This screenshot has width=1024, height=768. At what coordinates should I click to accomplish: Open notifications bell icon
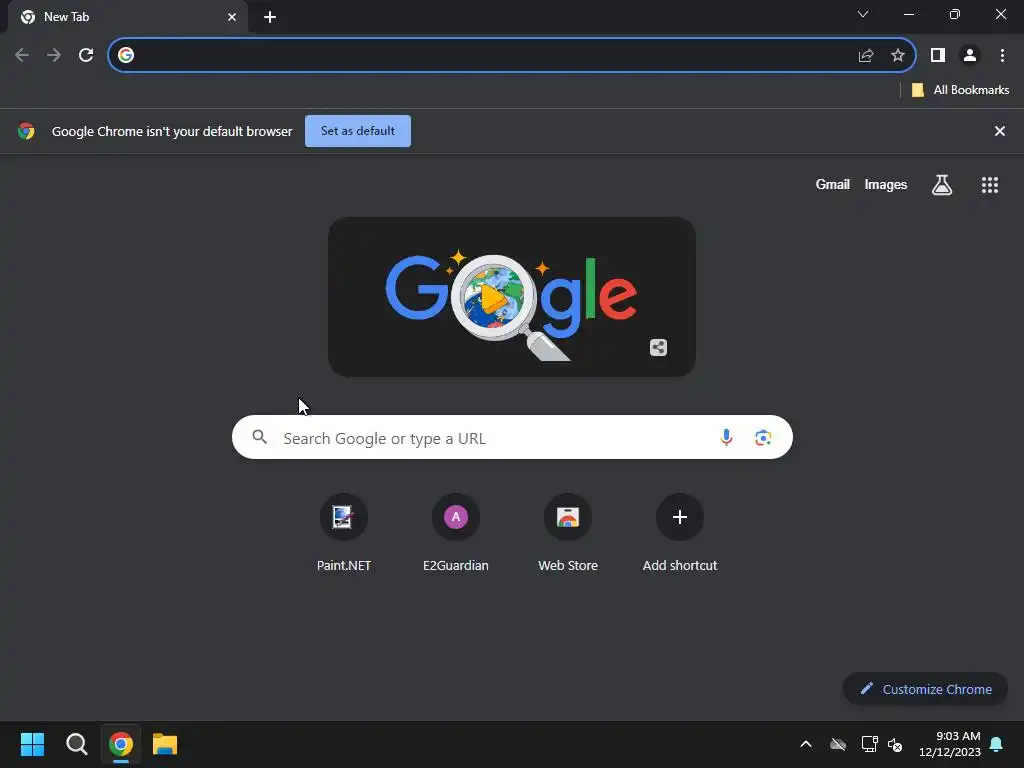(x=997, y=744)
